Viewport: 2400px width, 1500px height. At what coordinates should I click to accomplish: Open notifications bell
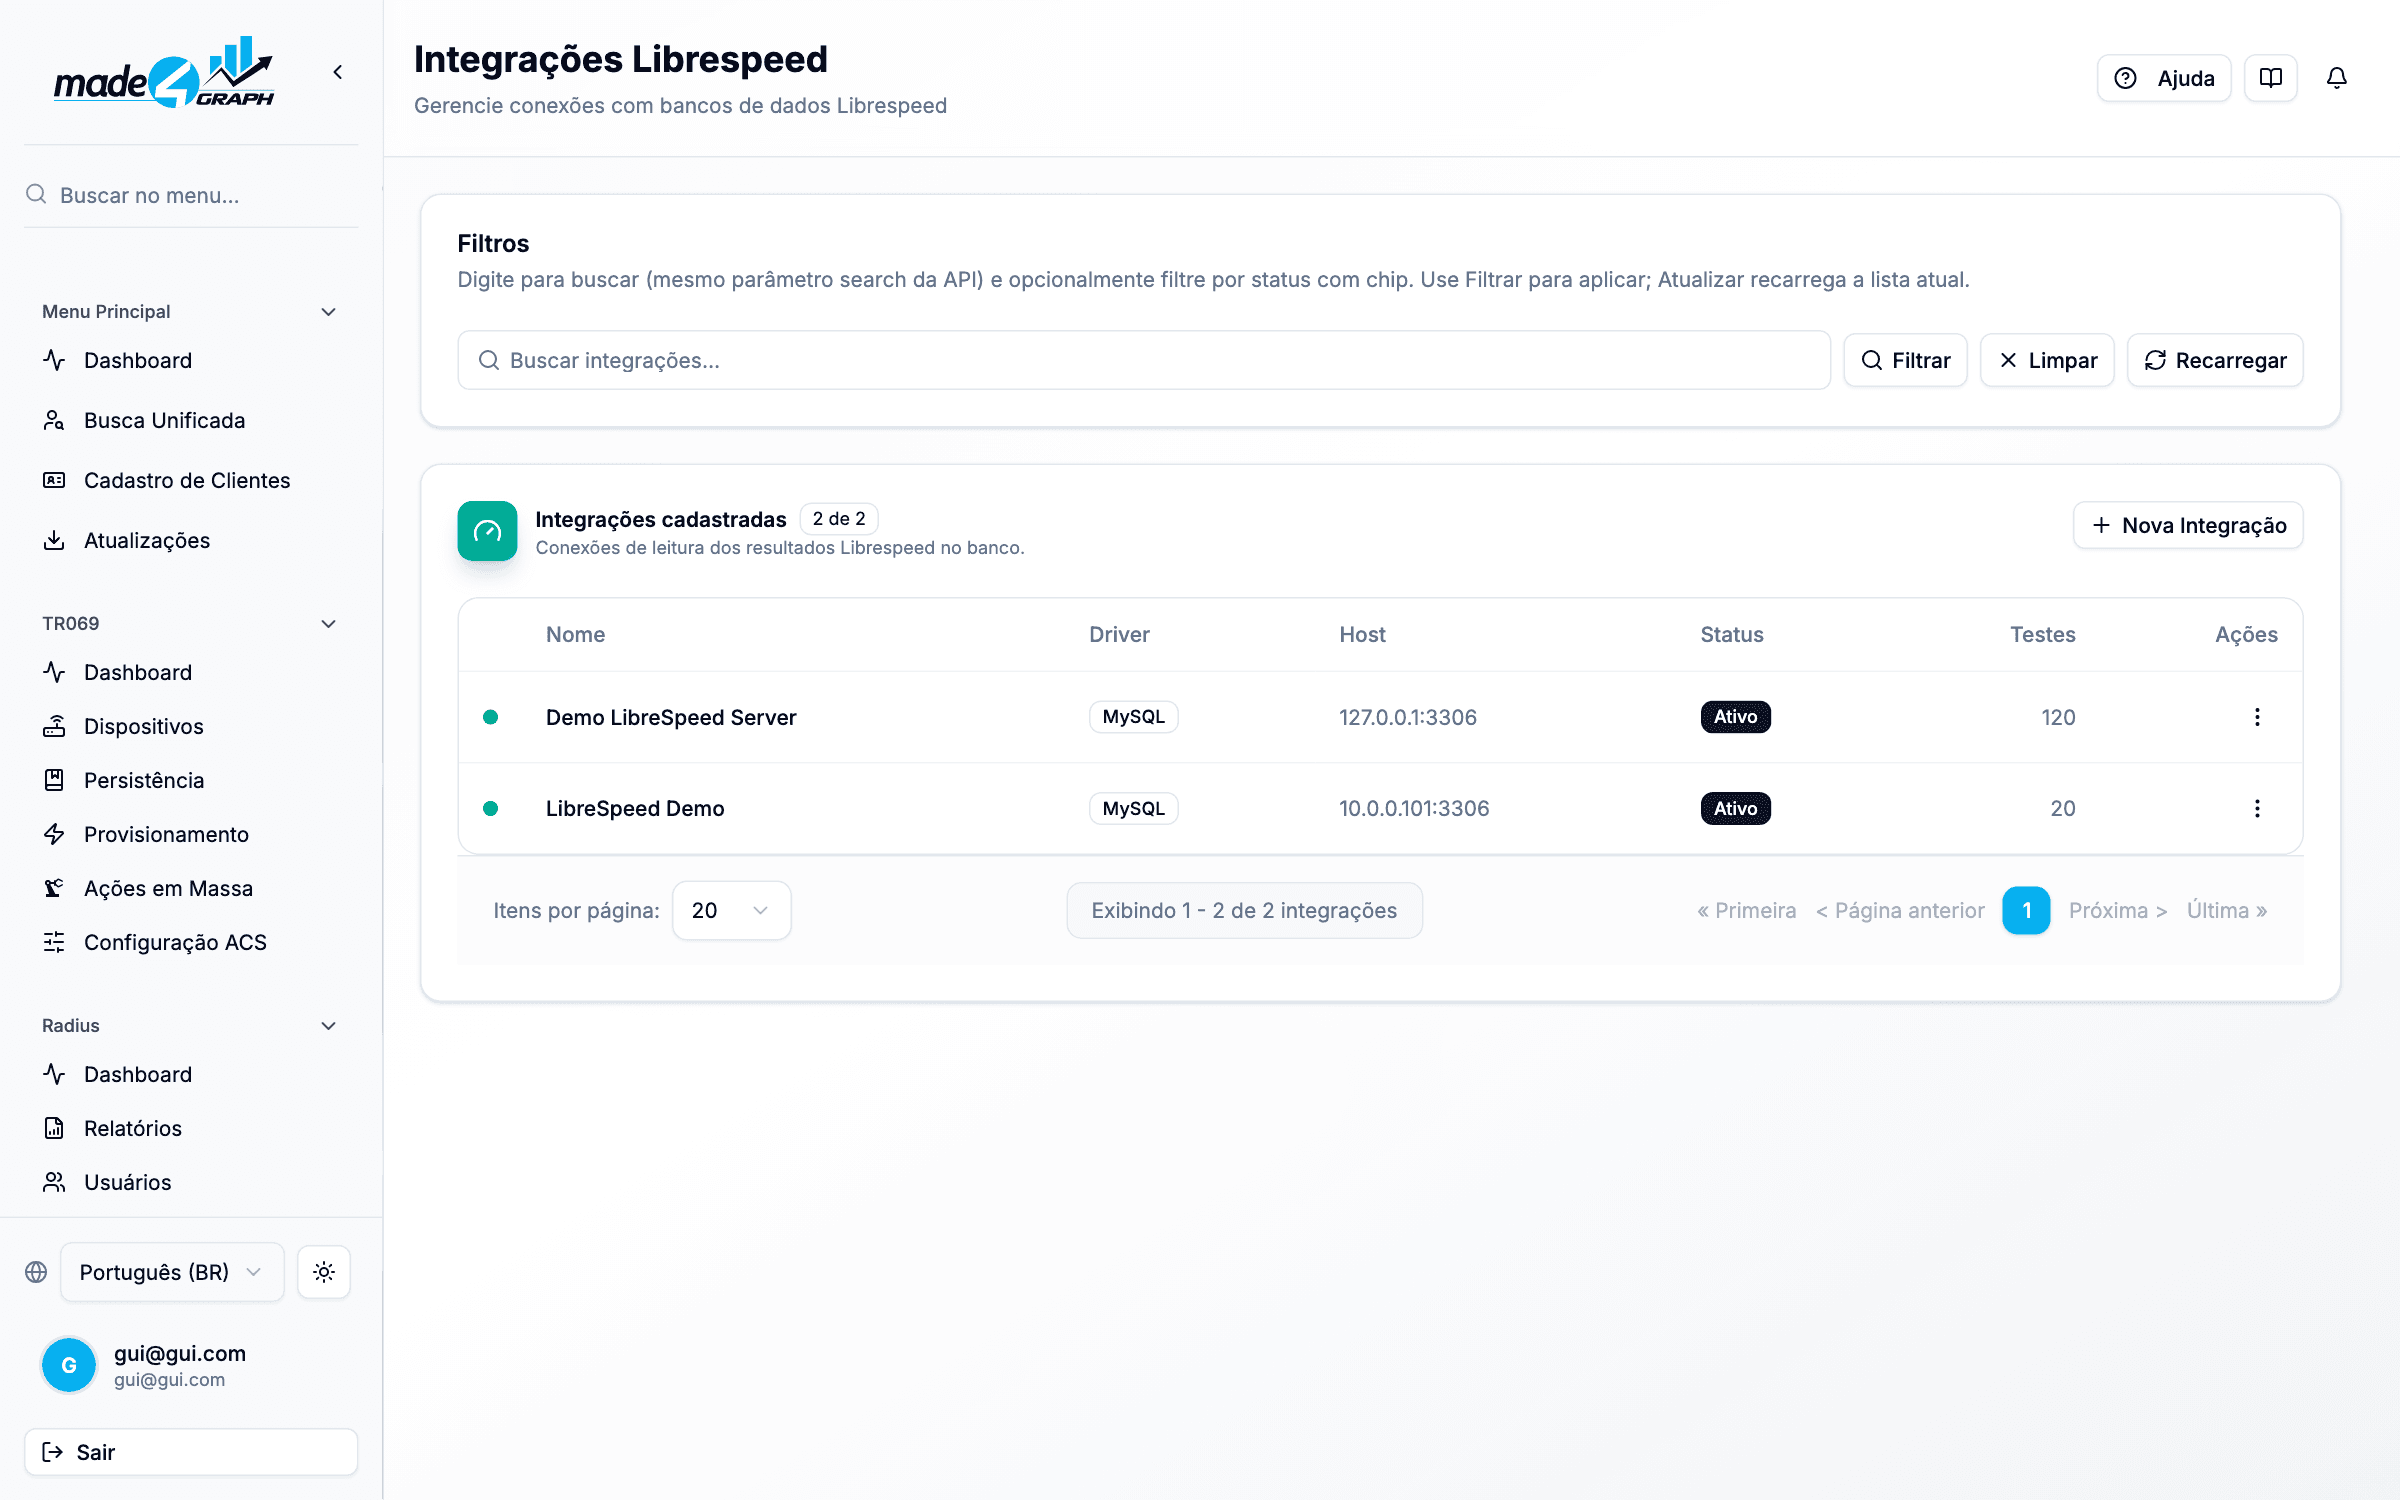(x=2336, y=78)
